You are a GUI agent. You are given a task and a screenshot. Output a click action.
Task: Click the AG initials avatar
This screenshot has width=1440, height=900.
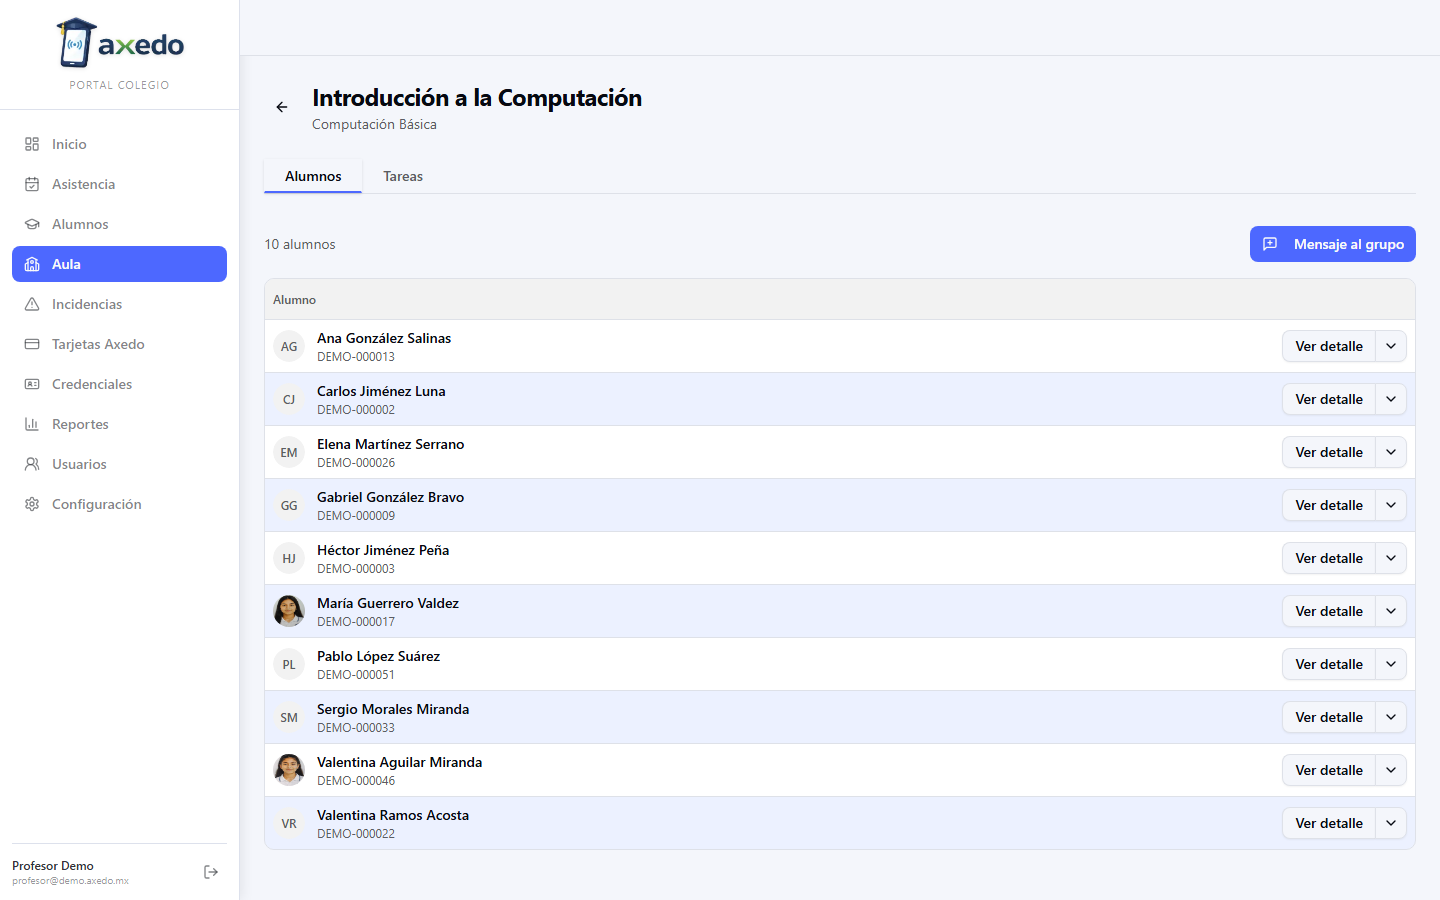click(289, 346)
